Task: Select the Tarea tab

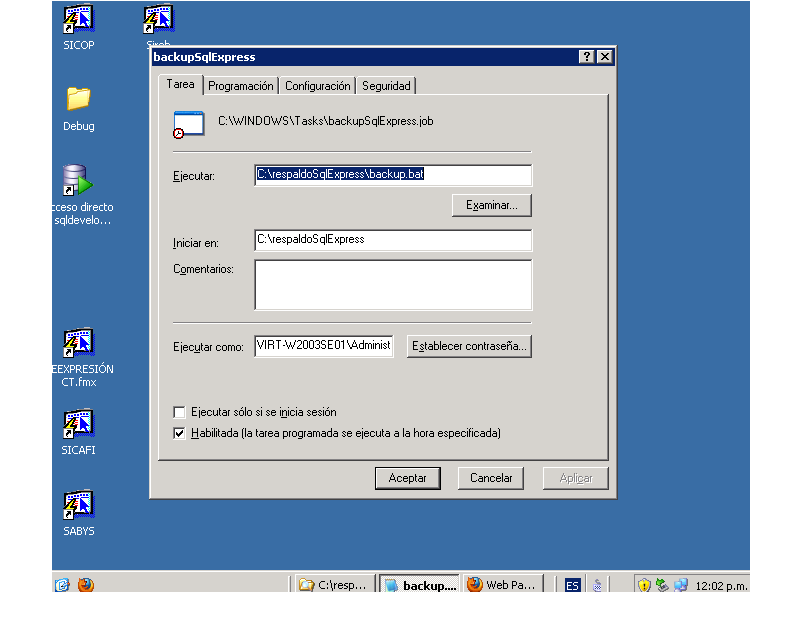Action: pos(181,84)
